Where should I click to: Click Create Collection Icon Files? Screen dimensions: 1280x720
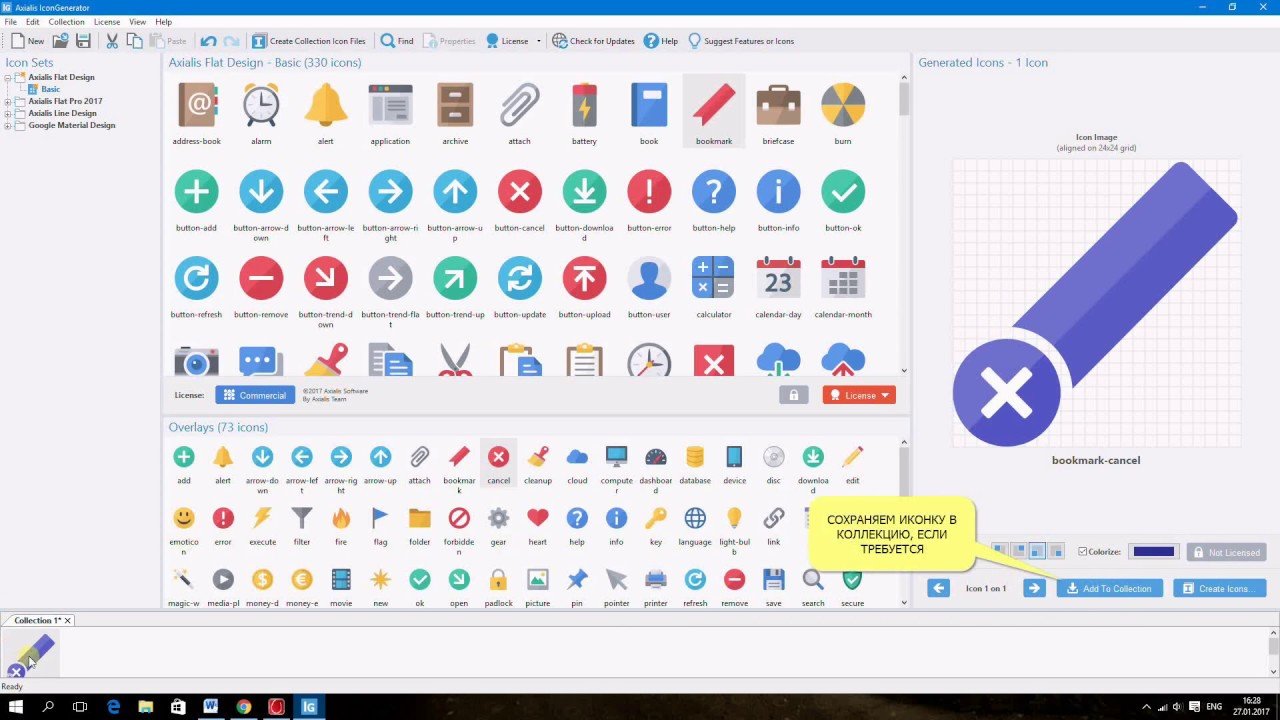308,41
